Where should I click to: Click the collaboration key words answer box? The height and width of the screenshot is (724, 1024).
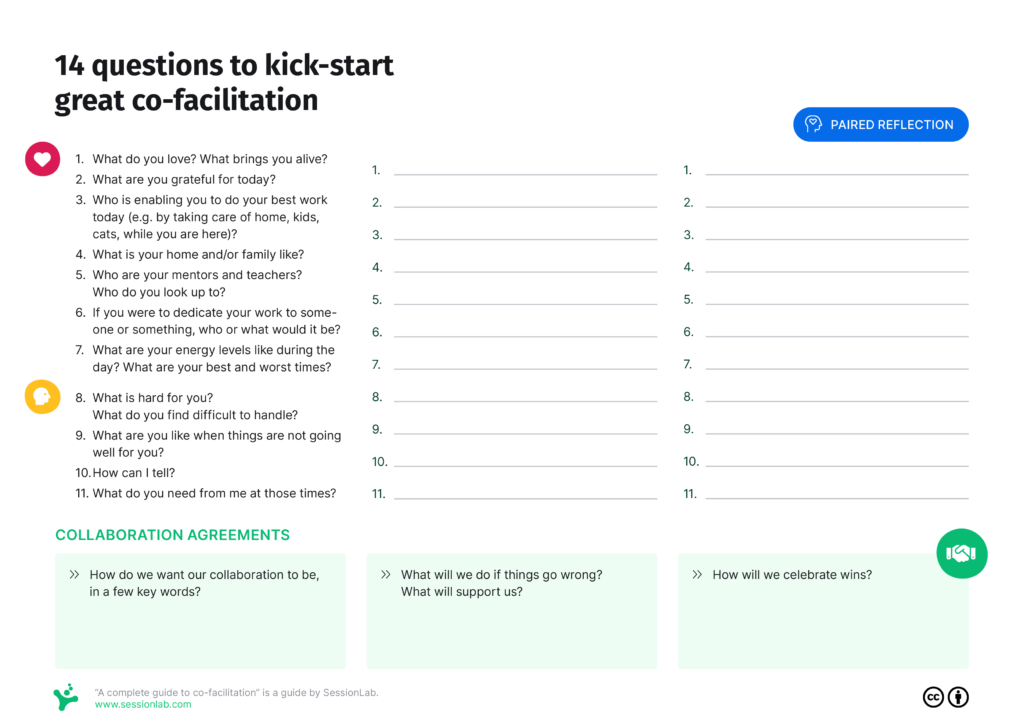click(200, 610)
